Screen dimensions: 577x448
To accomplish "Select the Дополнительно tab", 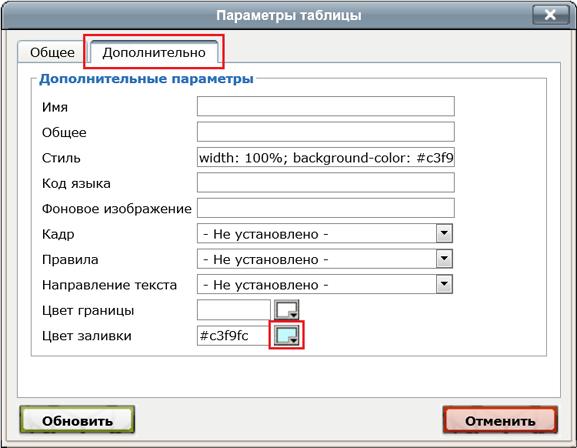I will (154, 52).
